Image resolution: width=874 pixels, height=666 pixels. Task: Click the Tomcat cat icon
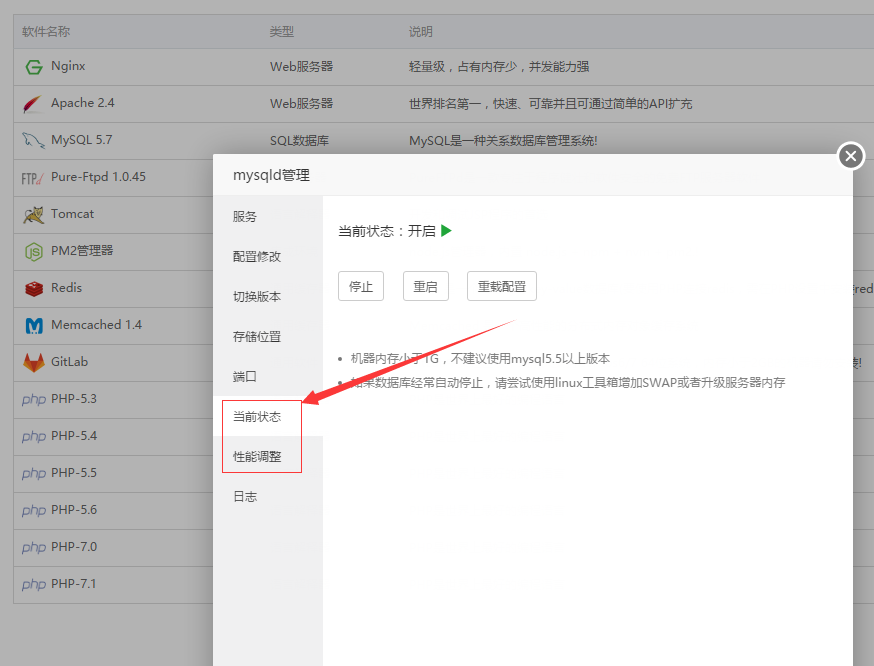(33, 215)
